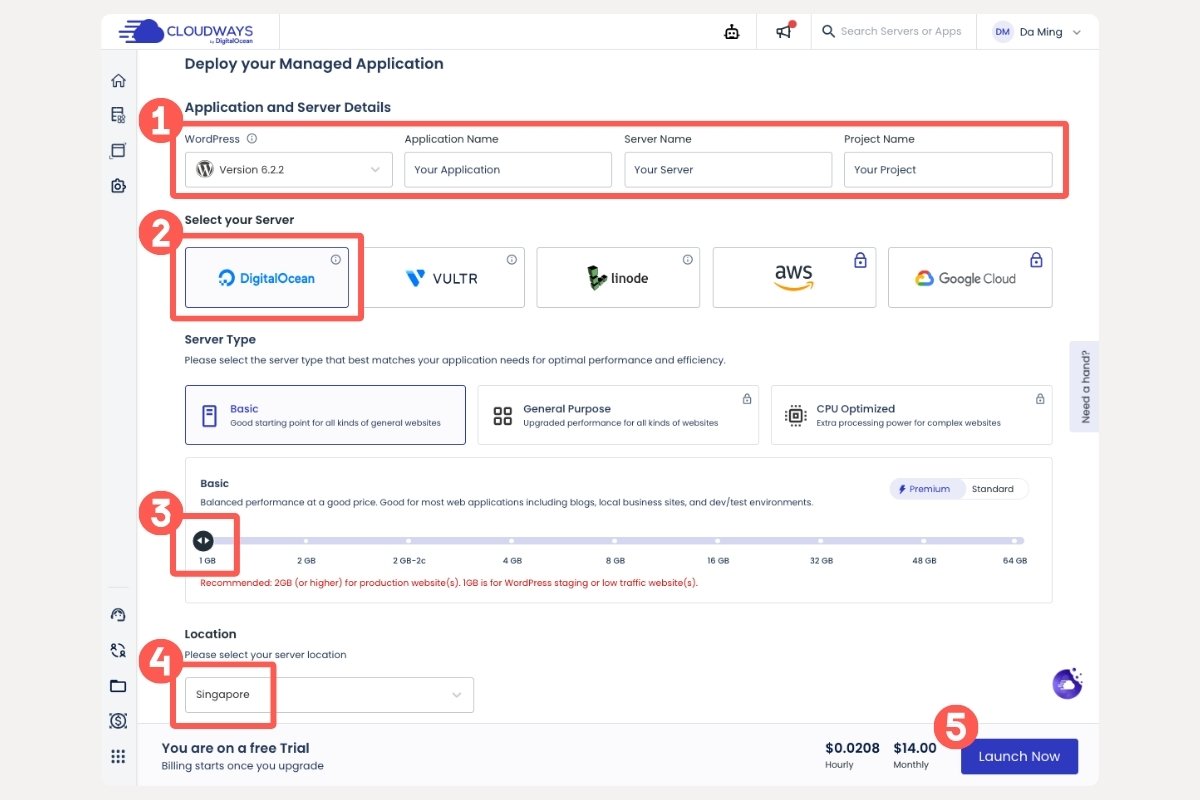Viewport: 1200px width, 800px height.
Task: Click the 1 GB server size slider handle
Action: click(203, 540)
